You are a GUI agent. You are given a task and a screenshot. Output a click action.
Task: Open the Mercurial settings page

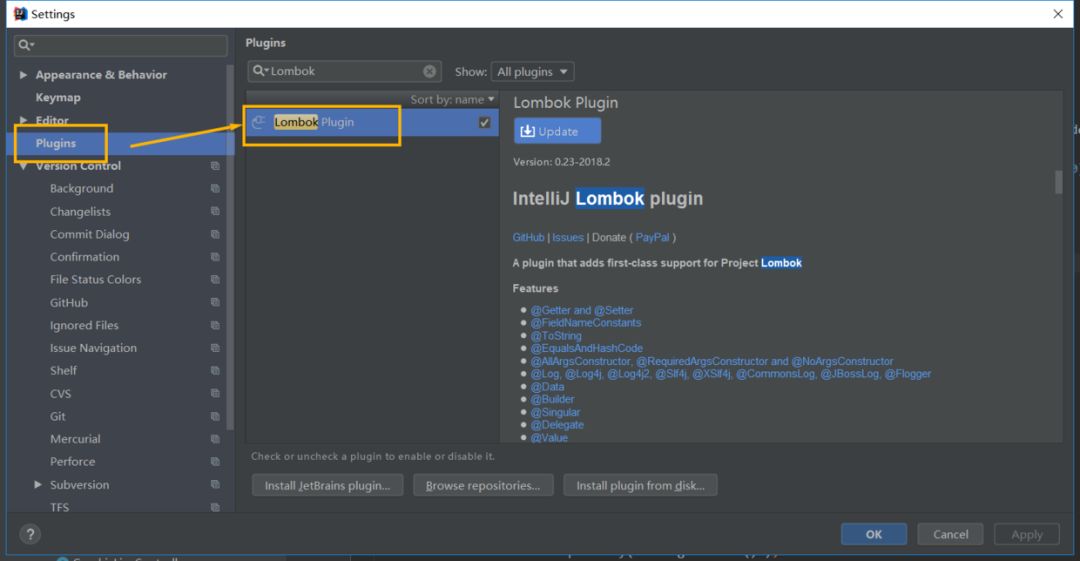coord(75,439)
